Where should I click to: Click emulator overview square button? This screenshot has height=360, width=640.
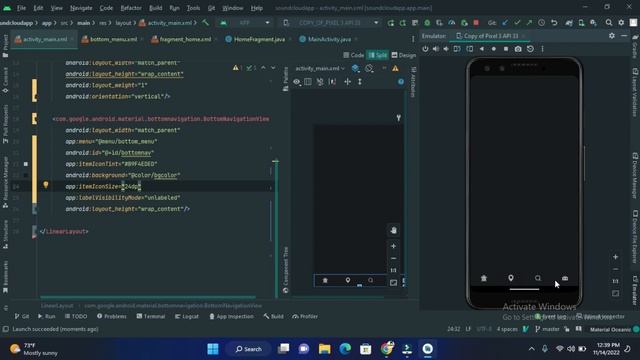506,49
